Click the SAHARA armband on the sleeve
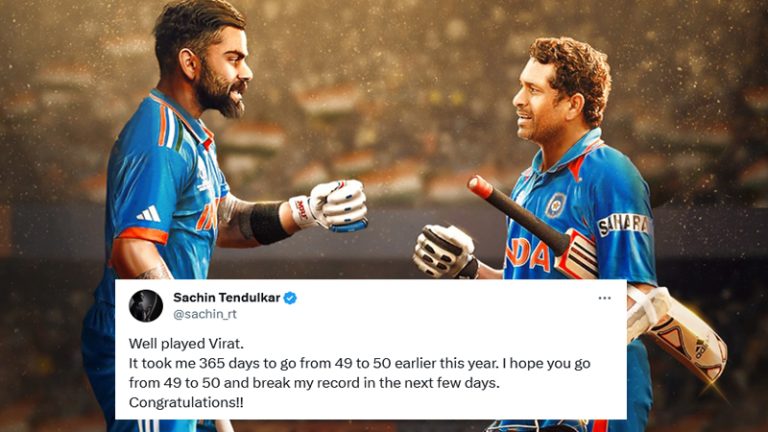The height and width of the screenshot is (432, 768). point(623,225)
